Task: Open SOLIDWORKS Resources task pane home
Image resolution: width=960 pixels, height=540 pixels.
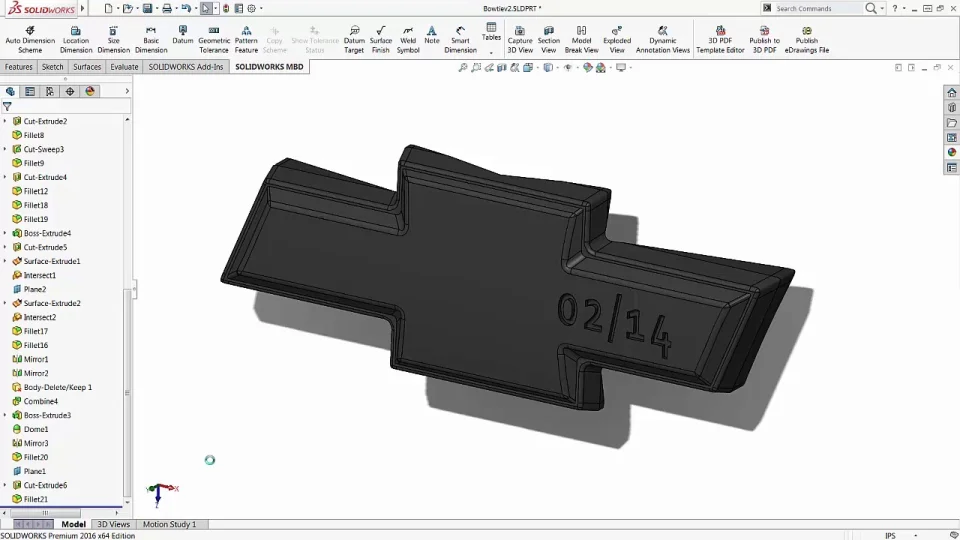Action: click(951, 92)
